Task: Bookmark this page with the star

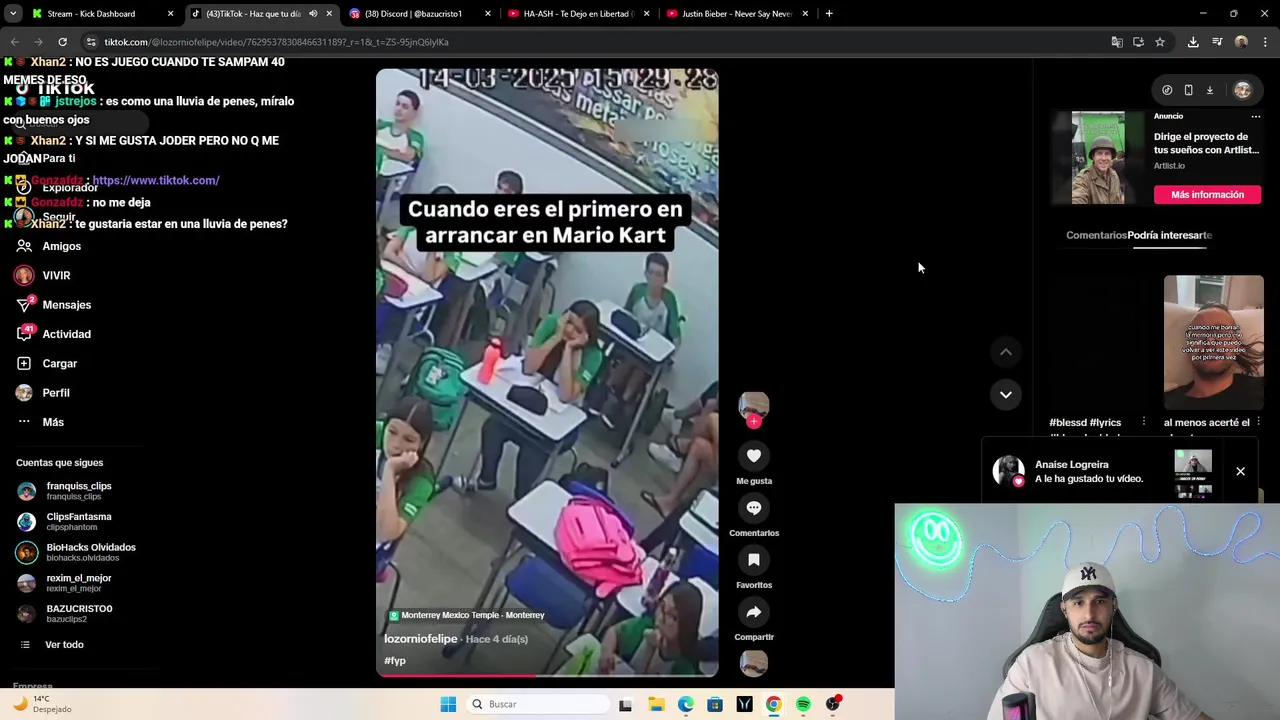Action: (x=1160, y=42)
